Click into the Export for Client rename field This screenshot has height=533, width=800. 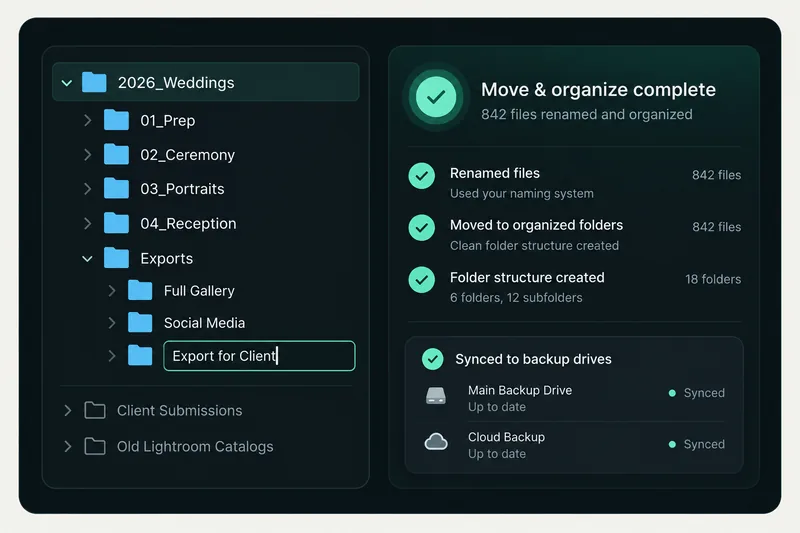(x=259, y=356)
